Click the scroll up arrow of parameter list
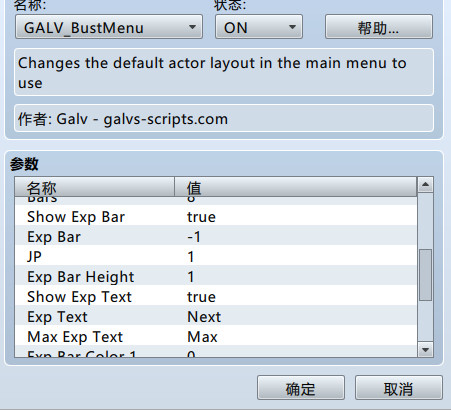 tap(425, 184)
